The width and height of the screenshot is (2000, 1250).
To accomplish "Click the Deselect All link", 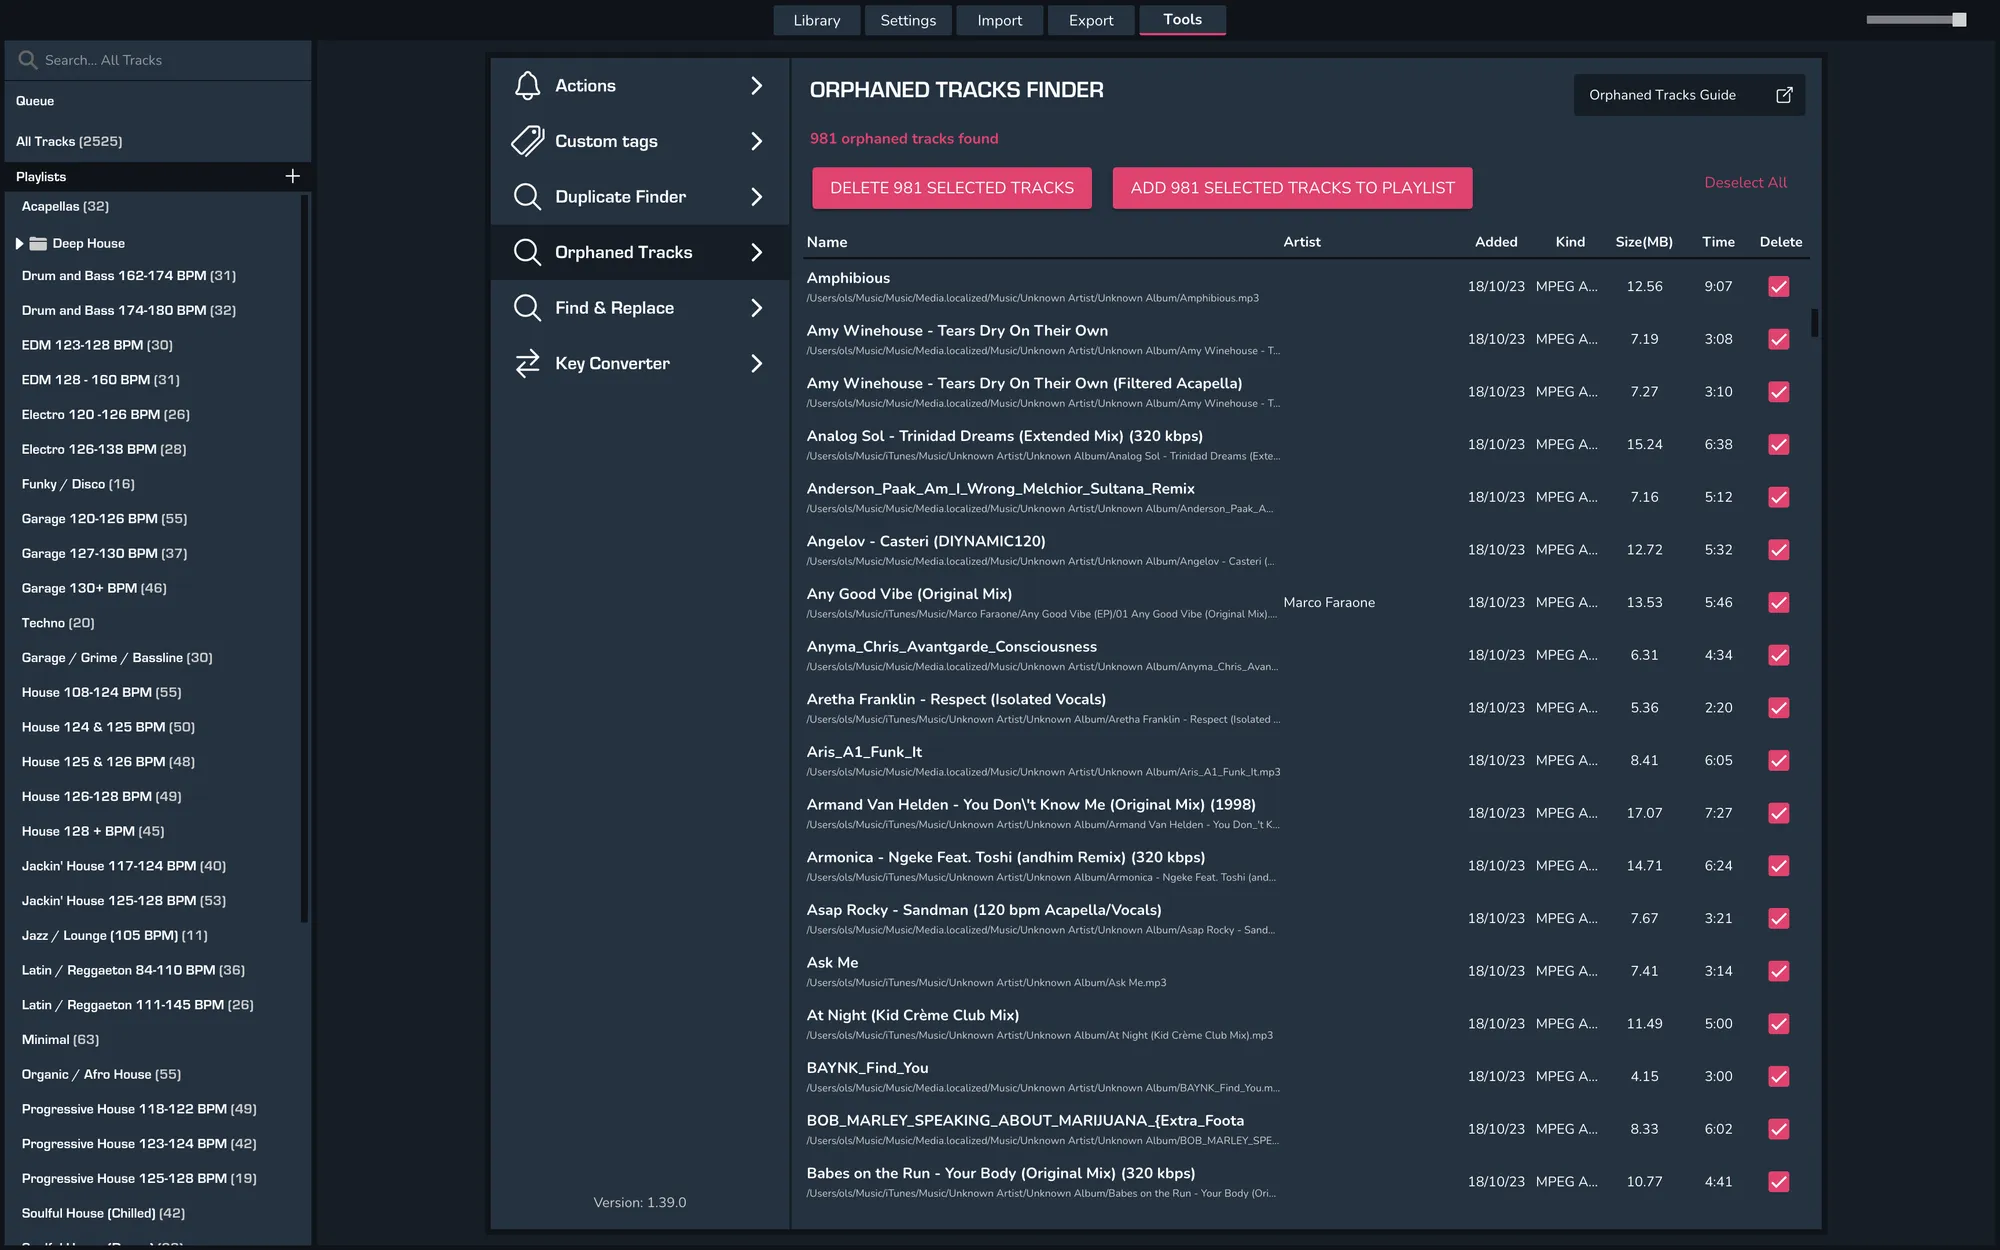I will (x=1745, y=183).
